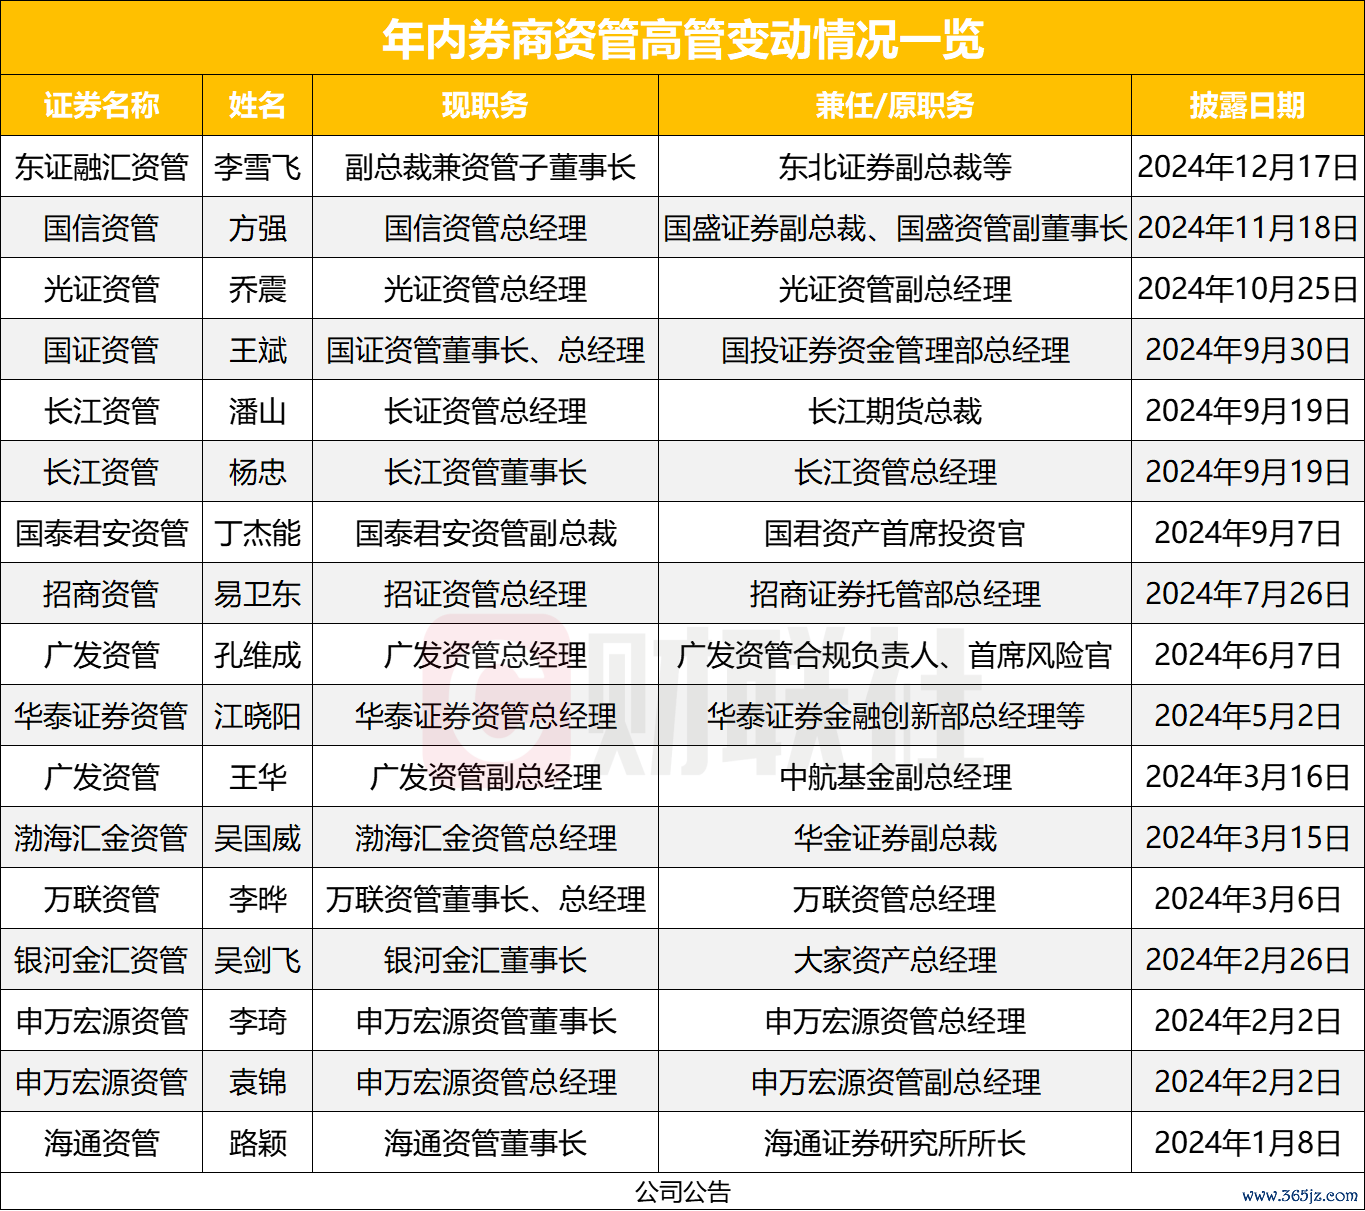The height and width of the screenshot is (1211, 1365).
Task: Click the cell 副总裁兼资管子董事长
Action: pos(485,167)
